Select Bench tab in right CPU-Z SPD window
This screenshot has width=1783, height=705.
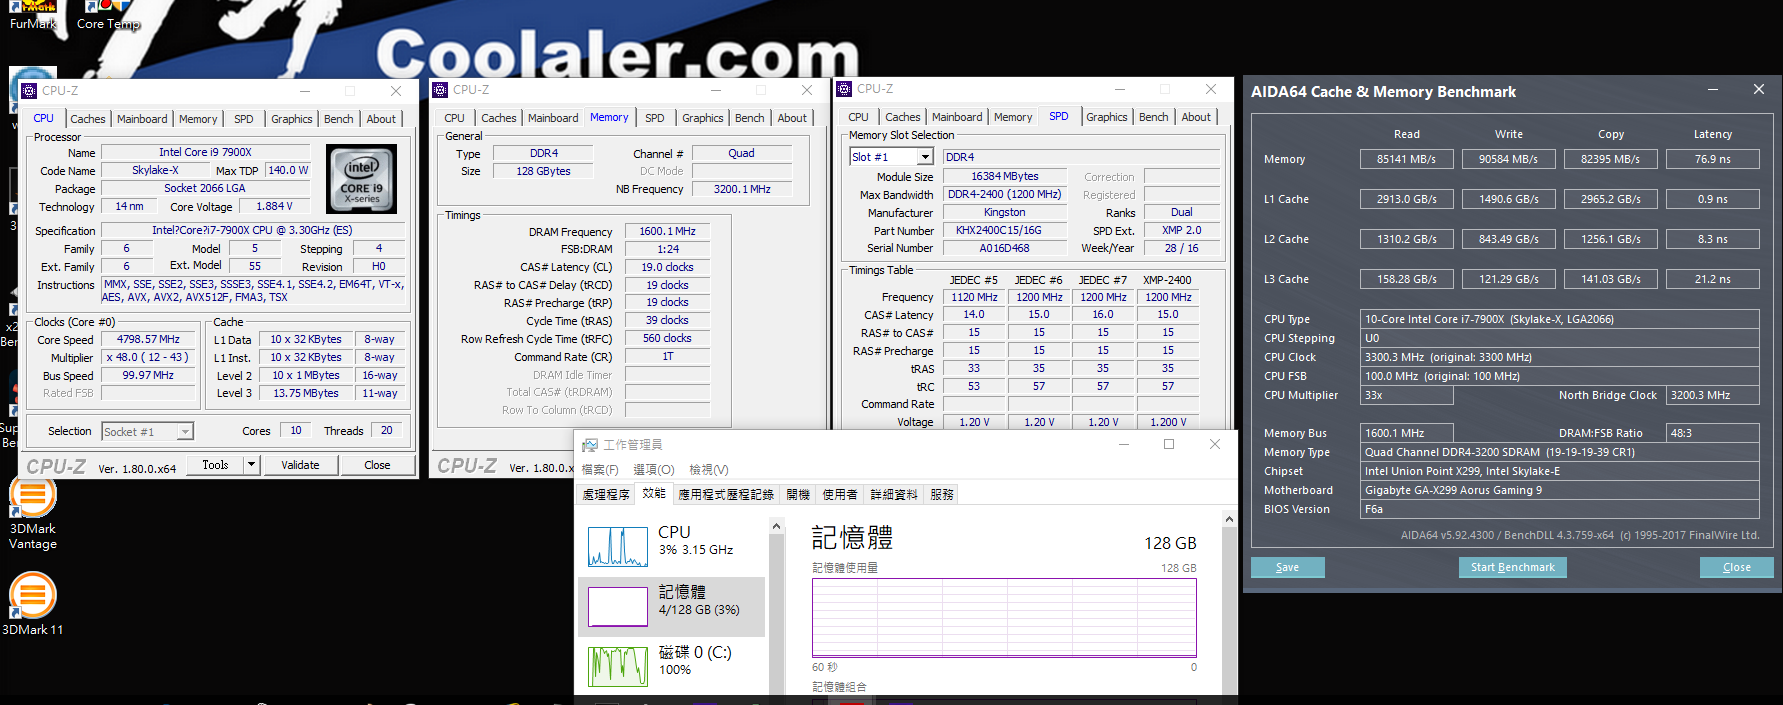tap(1154, 117)
